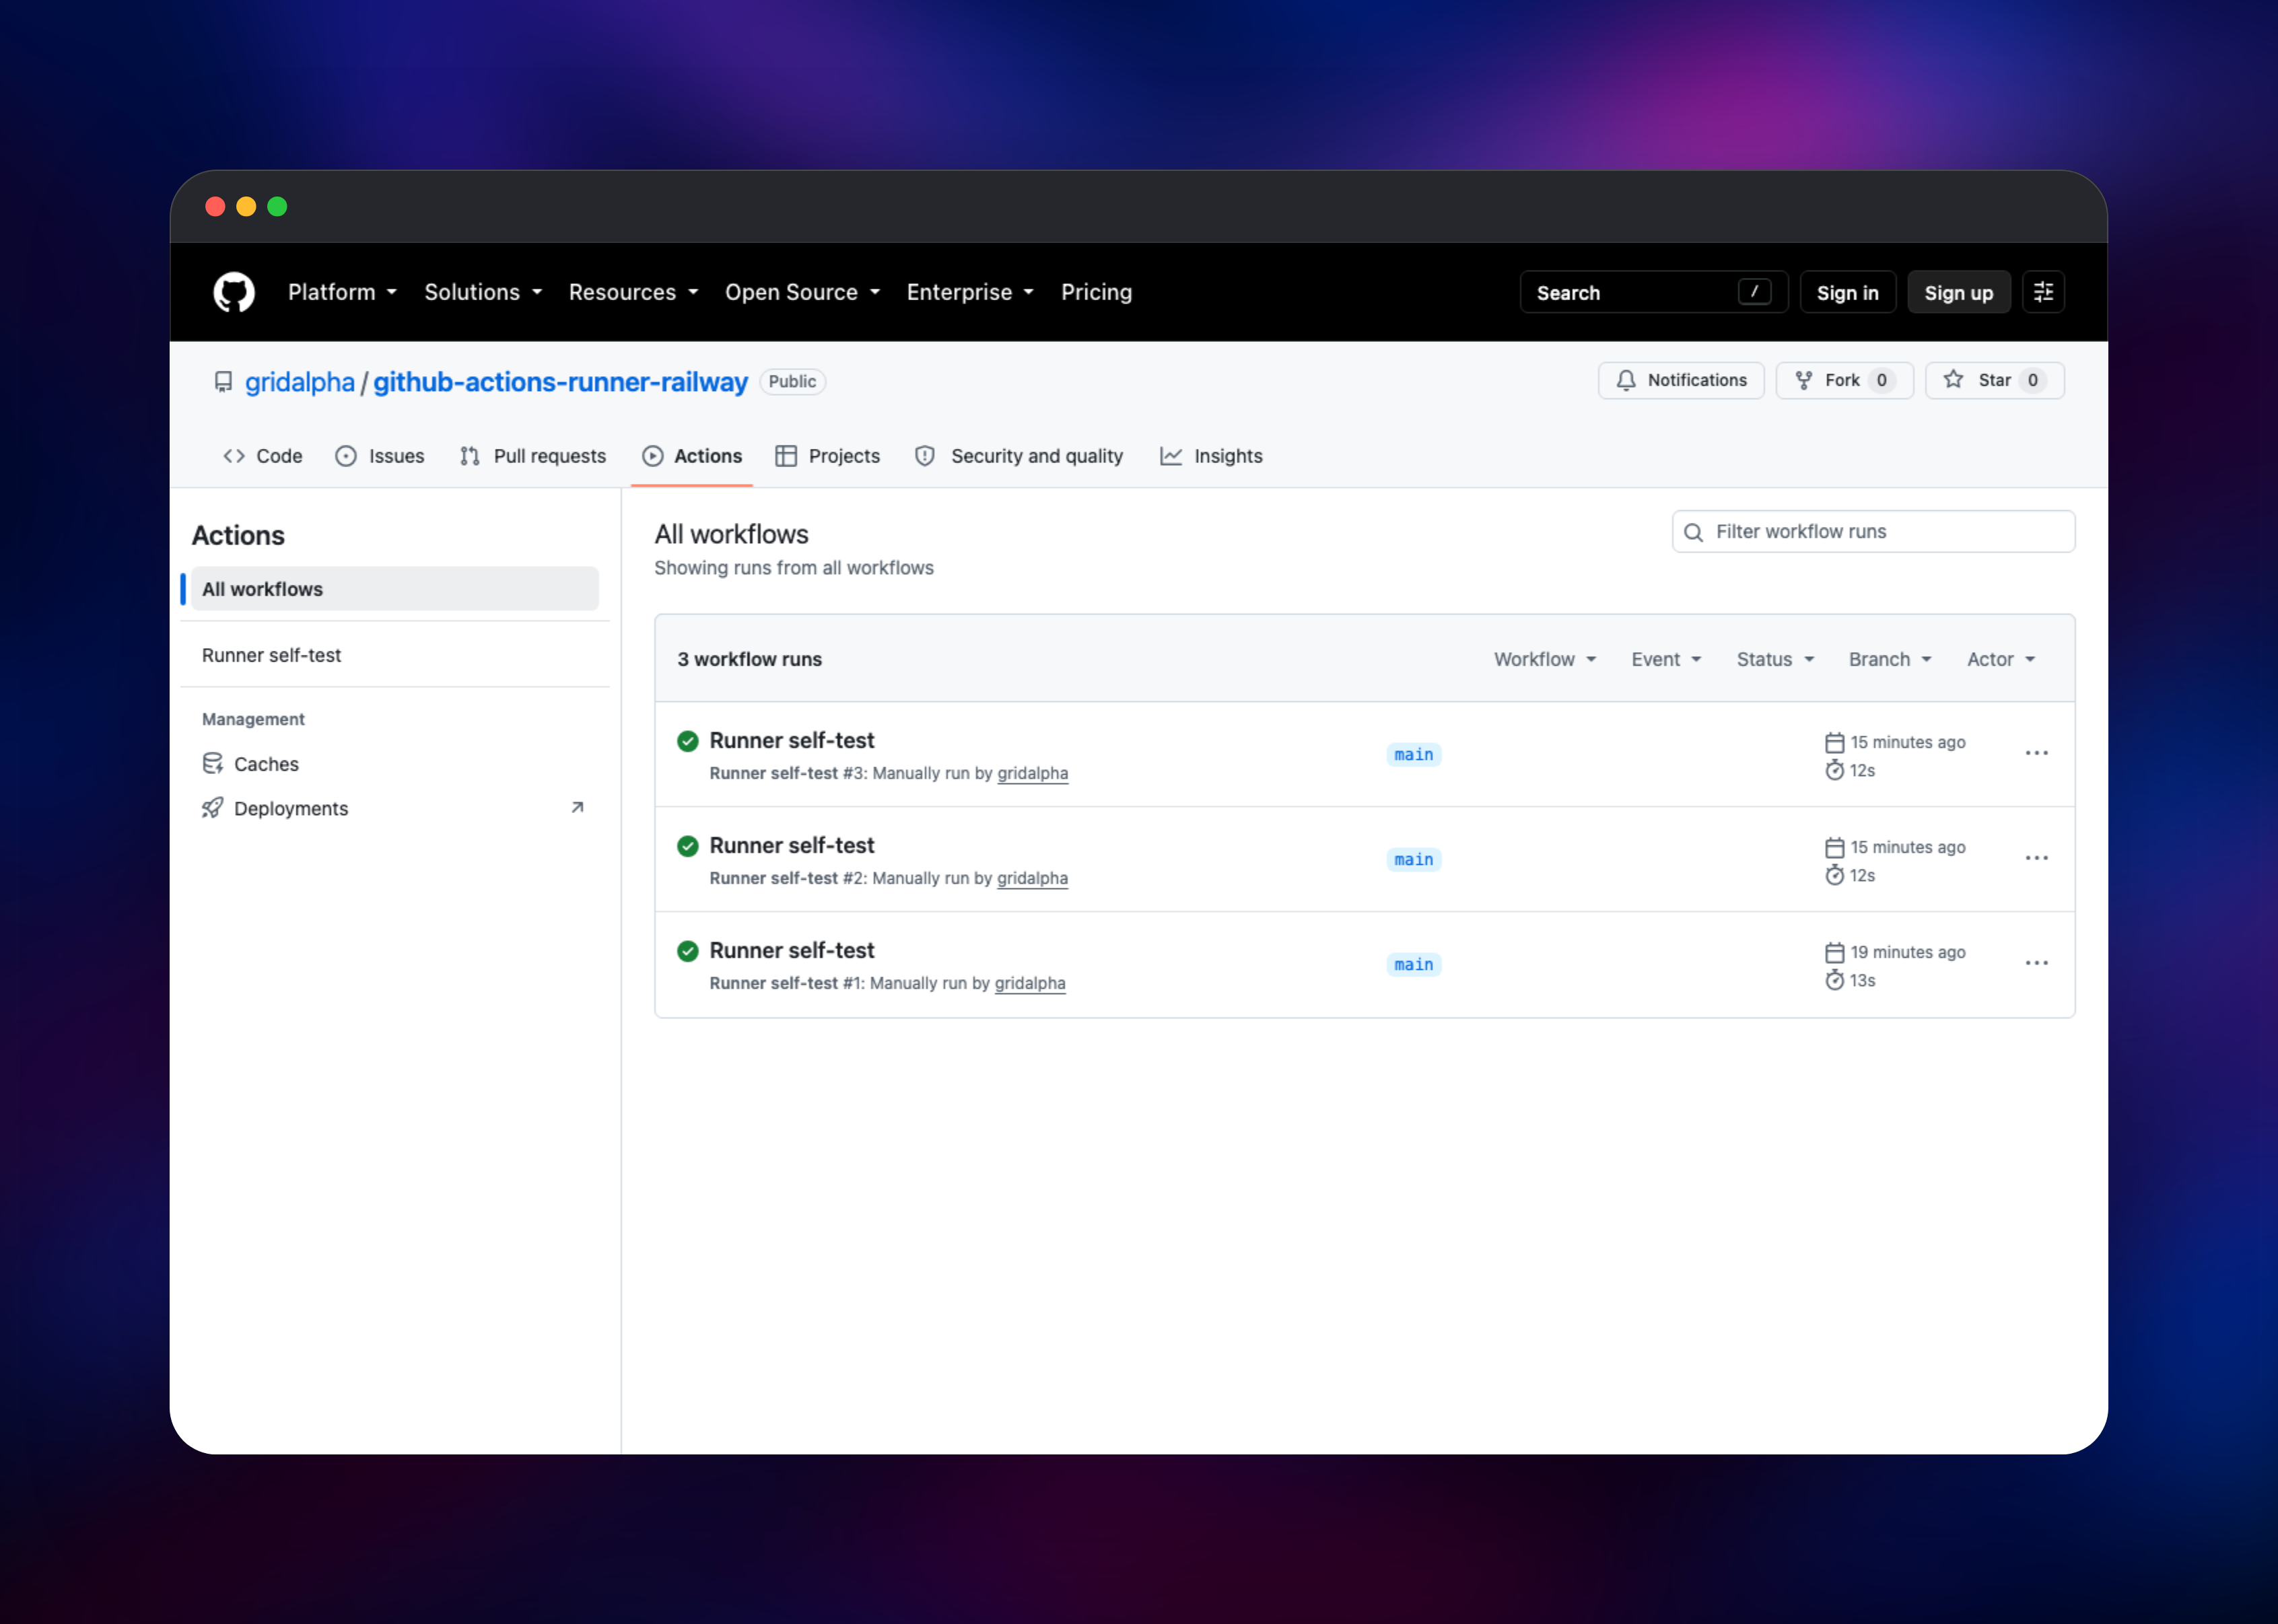Open the Branch filter dropdown
This screenshot has width=2278, height=1624.
click(1890, 659)
